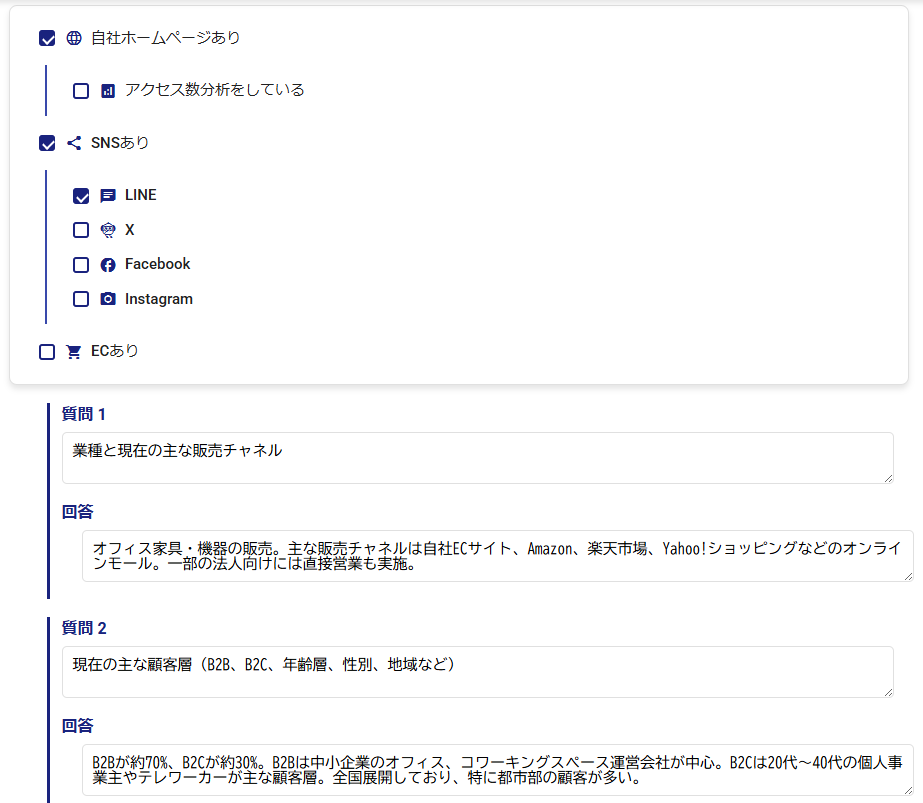Enable the アクセス数分析をしている checkbox

81,91
